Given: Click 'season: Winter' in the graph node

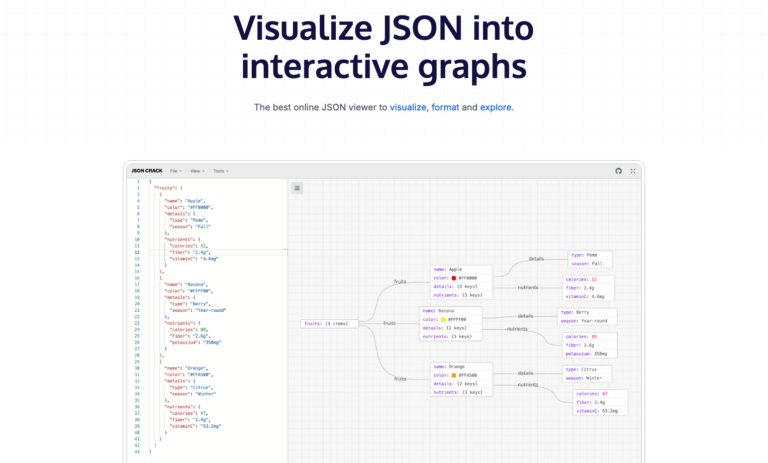Looking at the screenshot, I should point(583,378).
